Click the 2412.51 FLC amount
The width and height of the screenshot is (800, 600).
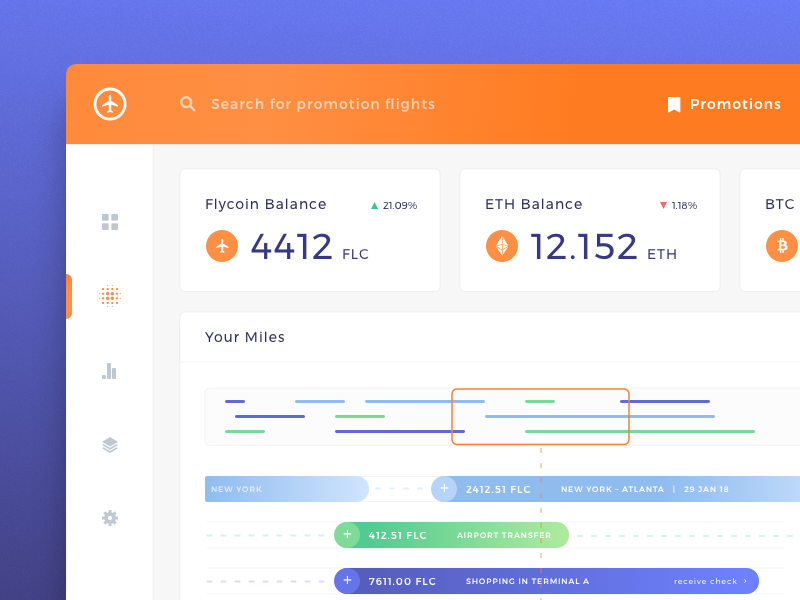point(498,489)
